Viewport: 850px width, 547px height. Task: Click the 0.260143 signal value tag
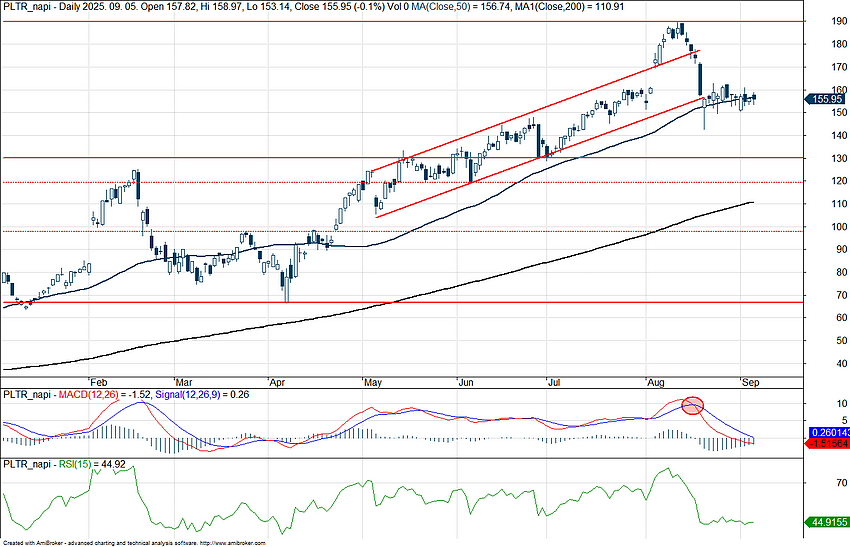click(x=829, y=433)
